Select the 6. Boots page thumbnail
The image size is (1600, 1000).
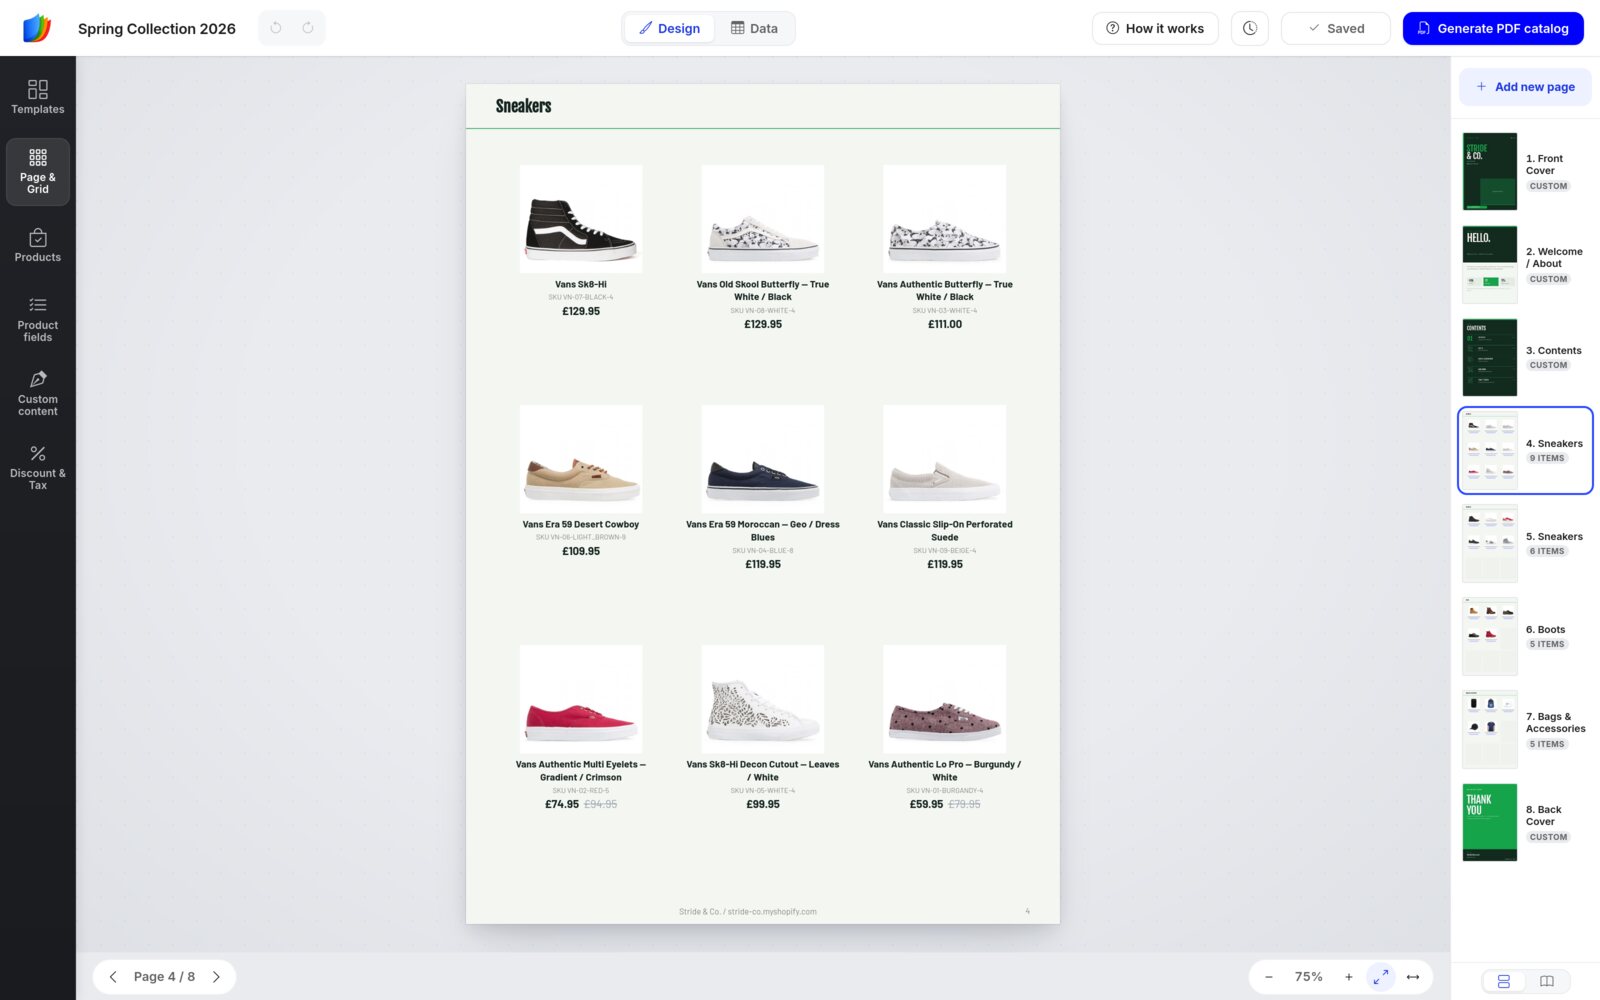[1525, 636]
